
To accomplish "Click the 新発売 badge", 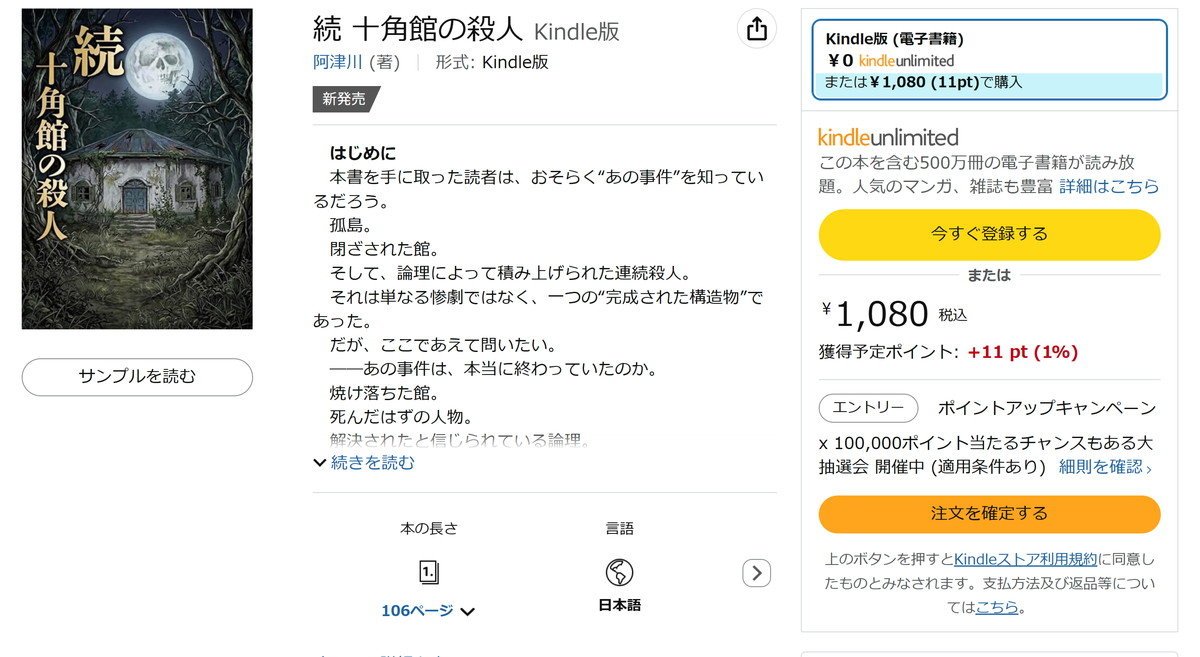I will pyautogui.click(x=346, y=99).
